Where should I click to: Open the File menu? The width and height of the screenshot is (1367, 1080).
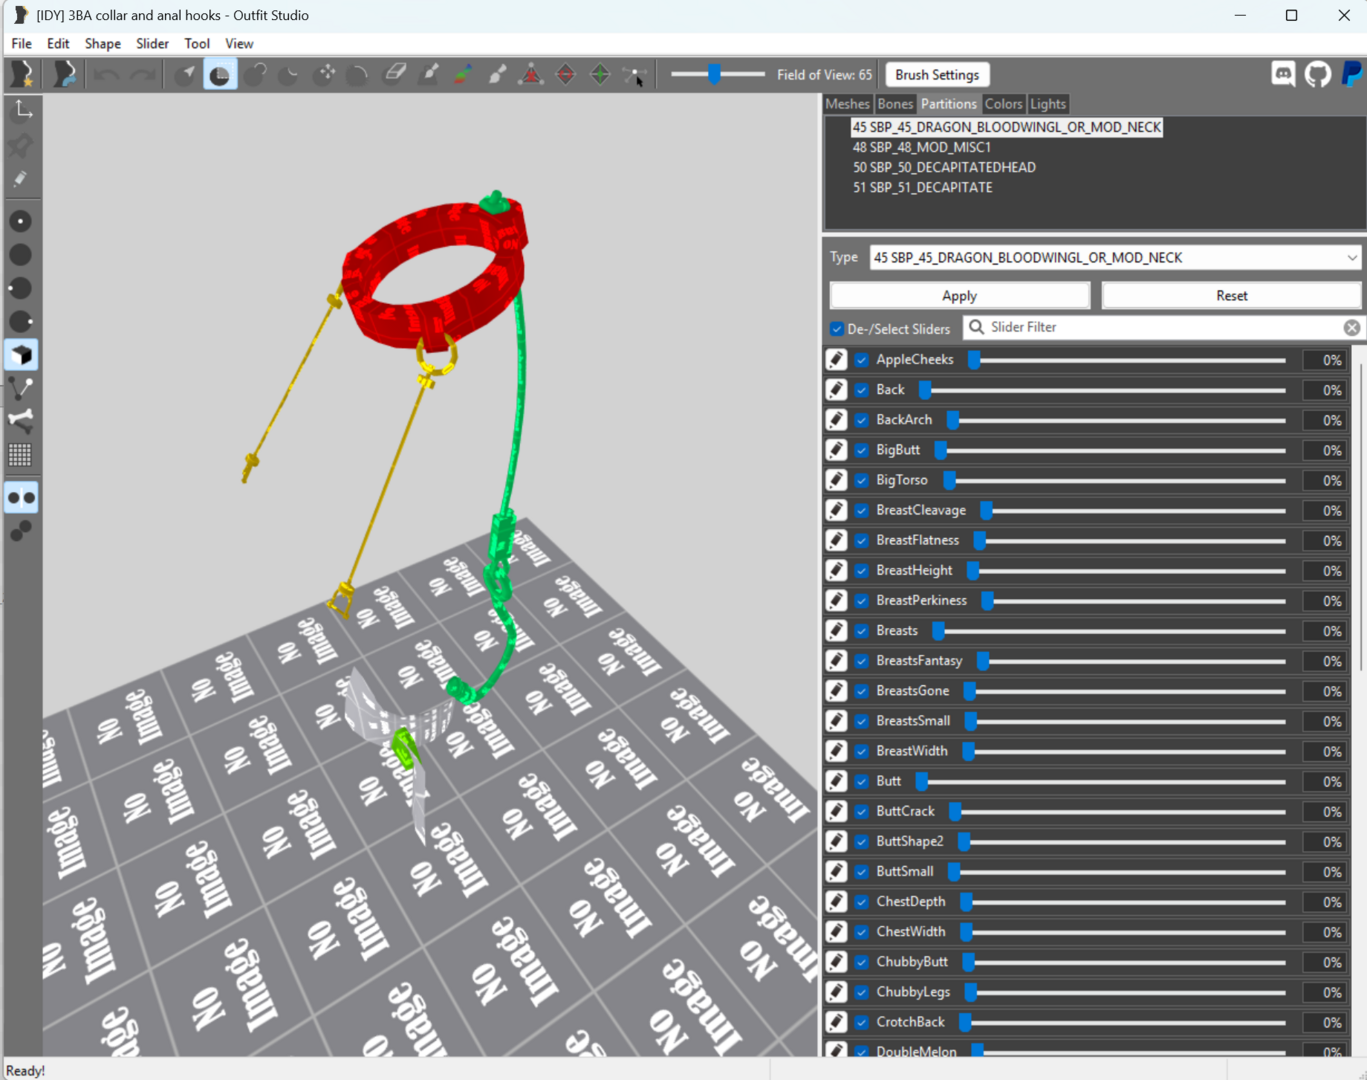click(21, 44)
